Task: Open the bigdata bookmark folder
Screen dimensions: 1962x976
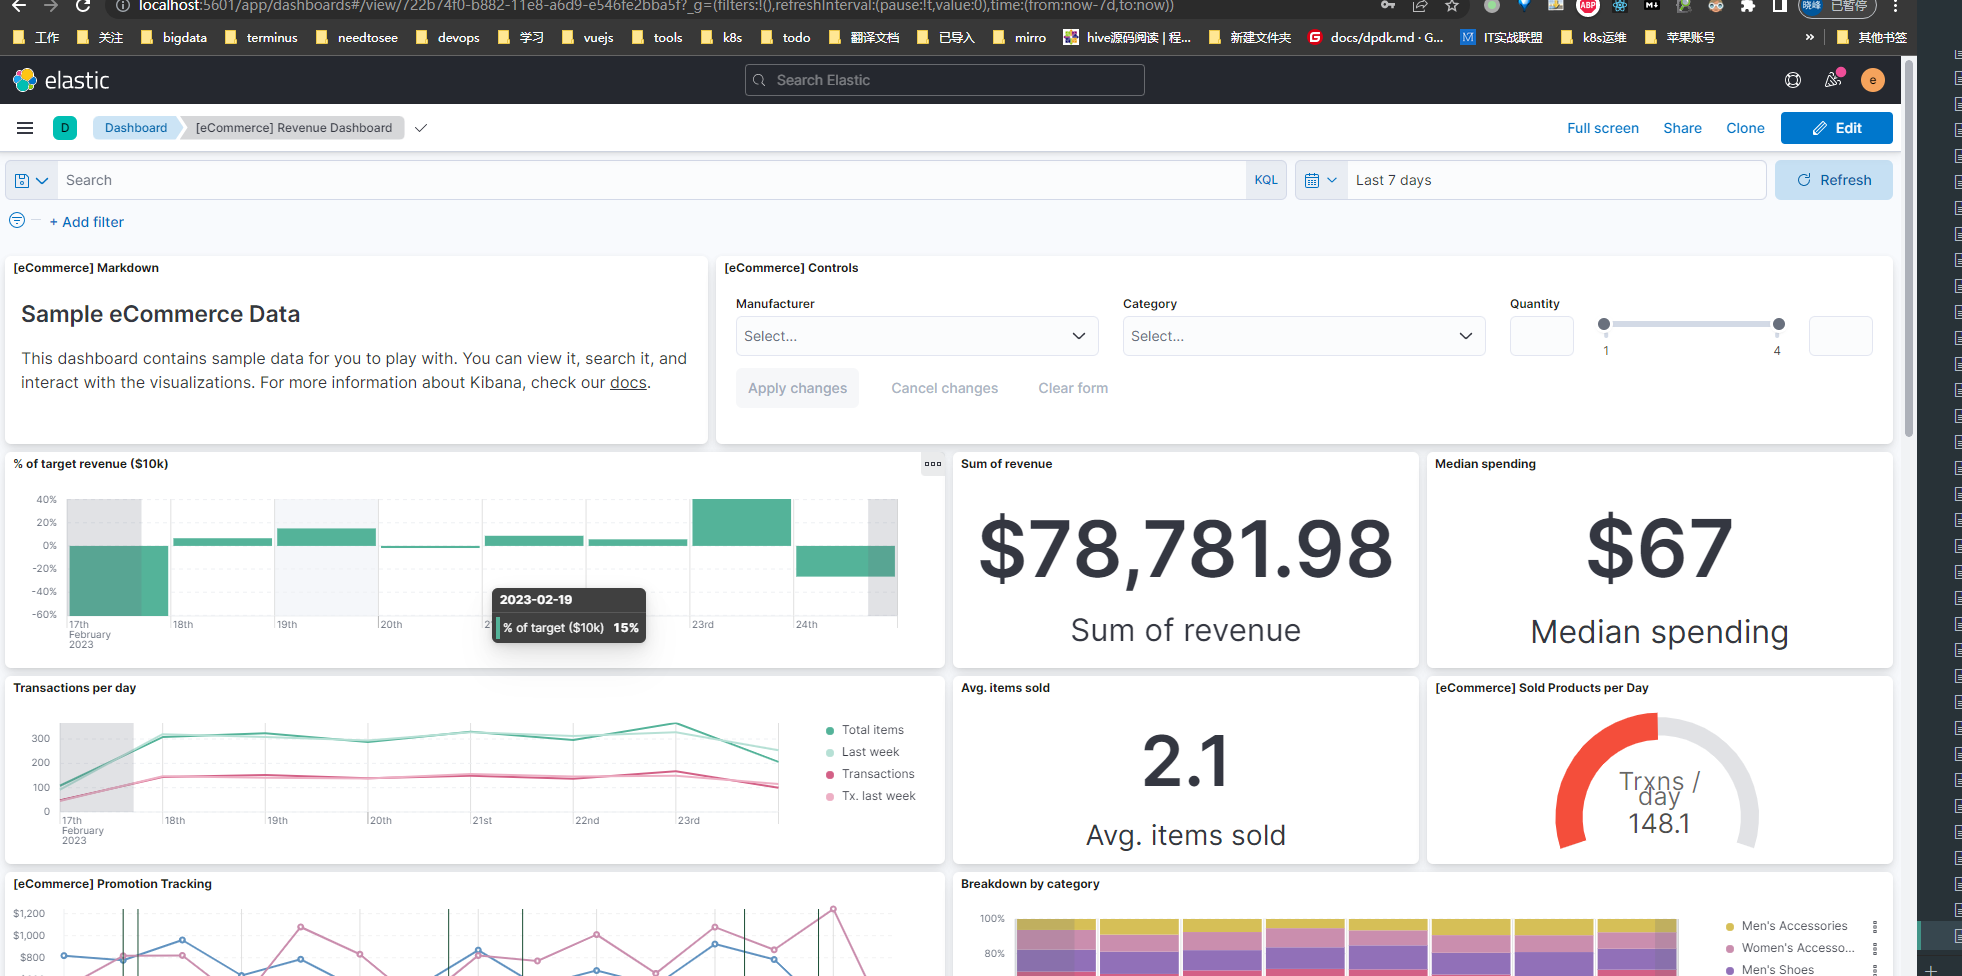Action: [174, 37]
